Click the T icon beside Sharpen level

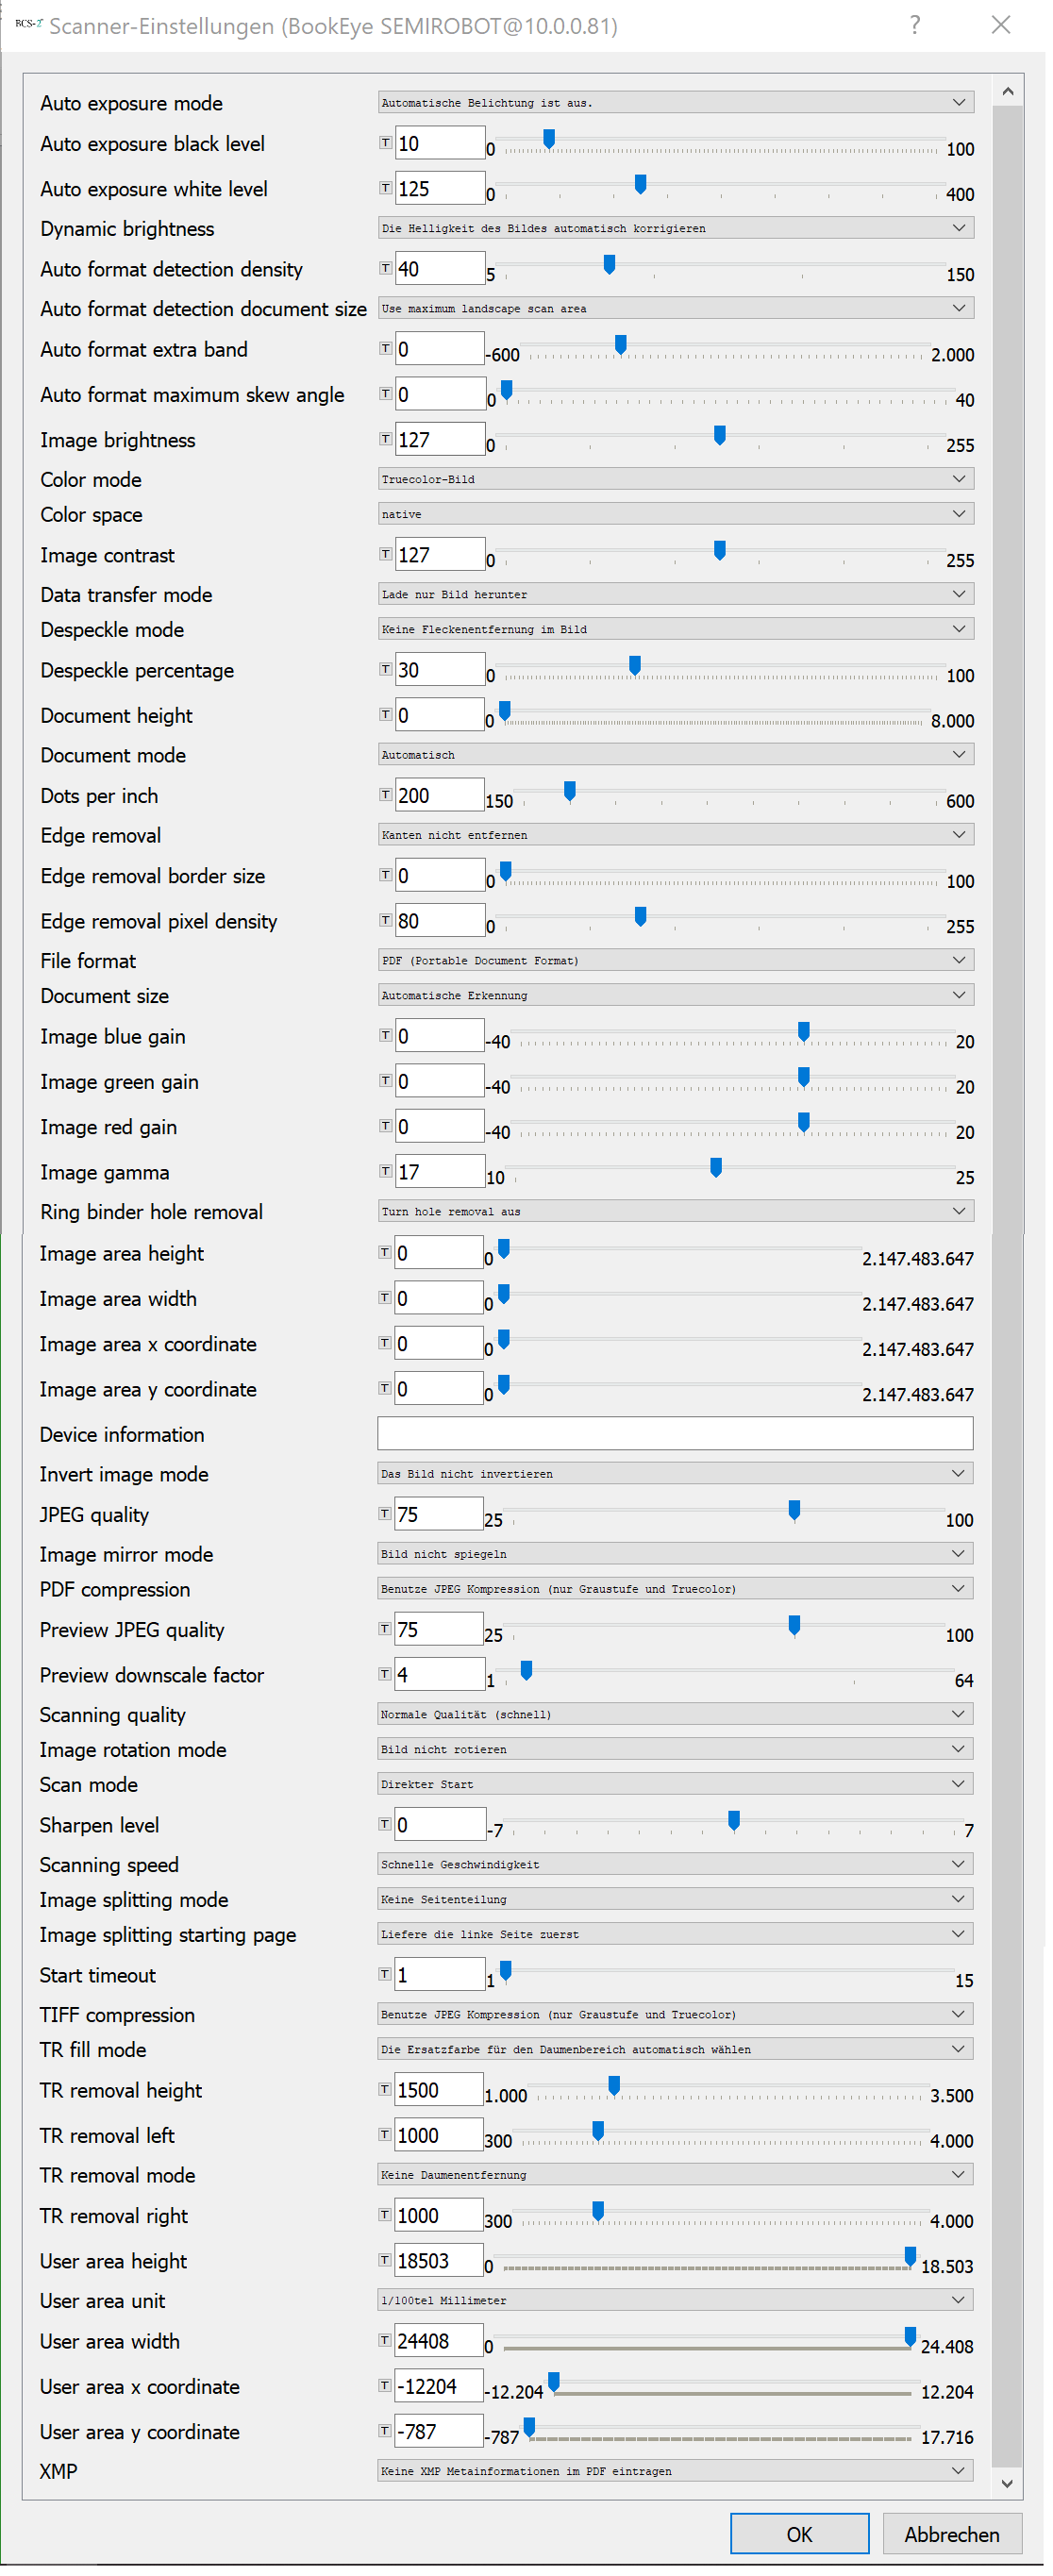[x=384, y=1824]
